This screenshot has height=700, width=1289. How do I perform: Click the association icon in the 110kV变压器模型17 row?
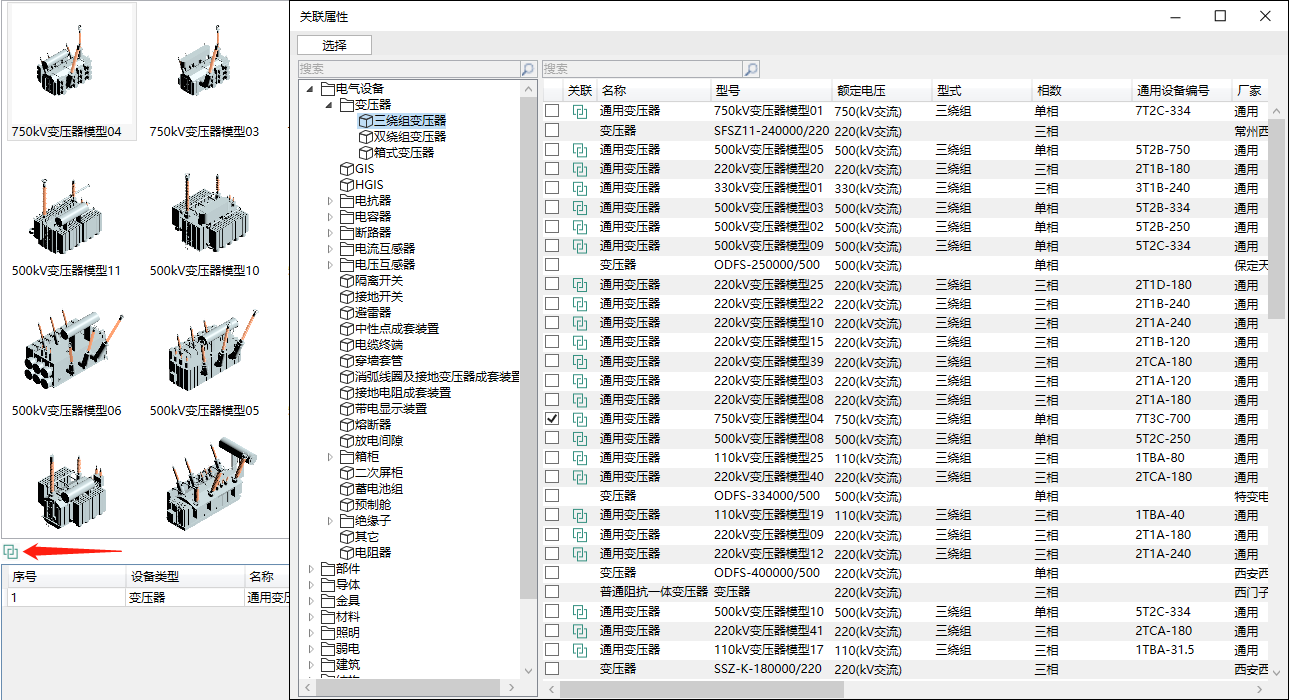(579, 650)
